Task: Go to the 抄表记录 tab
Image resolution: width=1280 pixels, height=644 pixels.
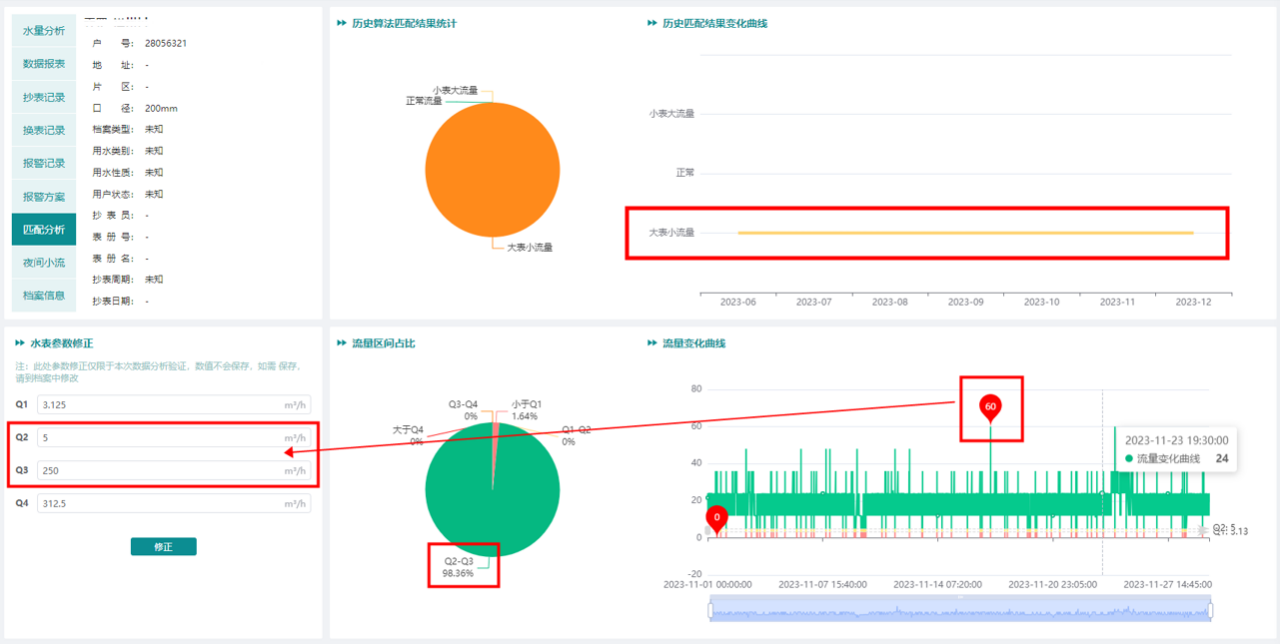Action: [x=44, y=97]
